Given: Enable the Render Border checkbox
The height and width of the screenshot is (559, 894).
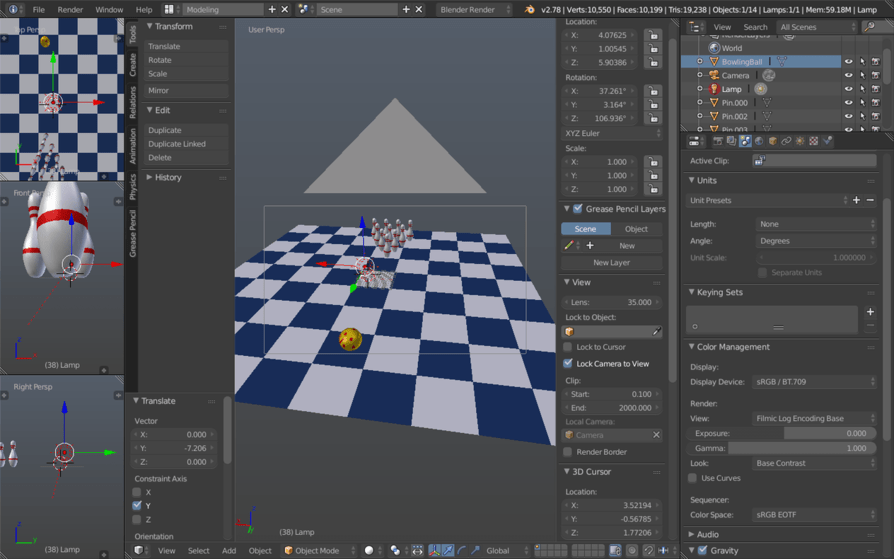Looking at the screenshot, I should (567, 452).
